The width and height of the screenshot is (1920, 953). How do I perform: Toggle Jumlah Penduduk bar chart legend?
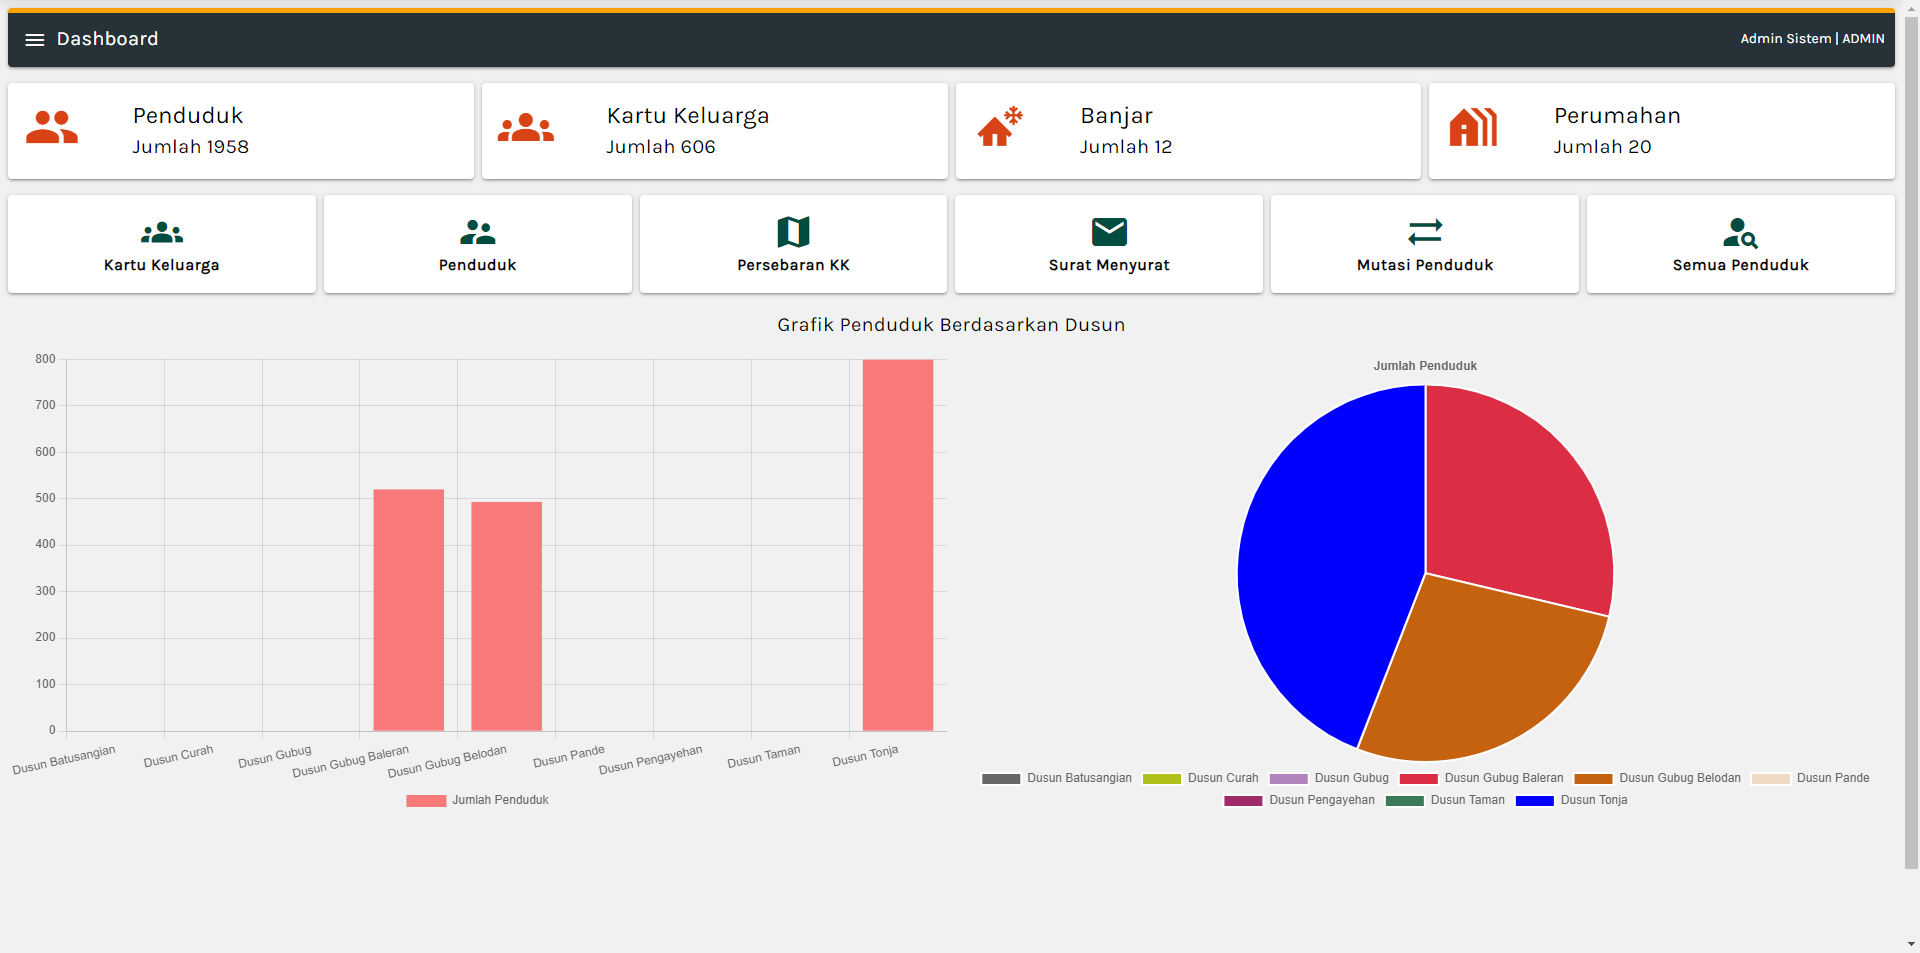tap(478, 800)
